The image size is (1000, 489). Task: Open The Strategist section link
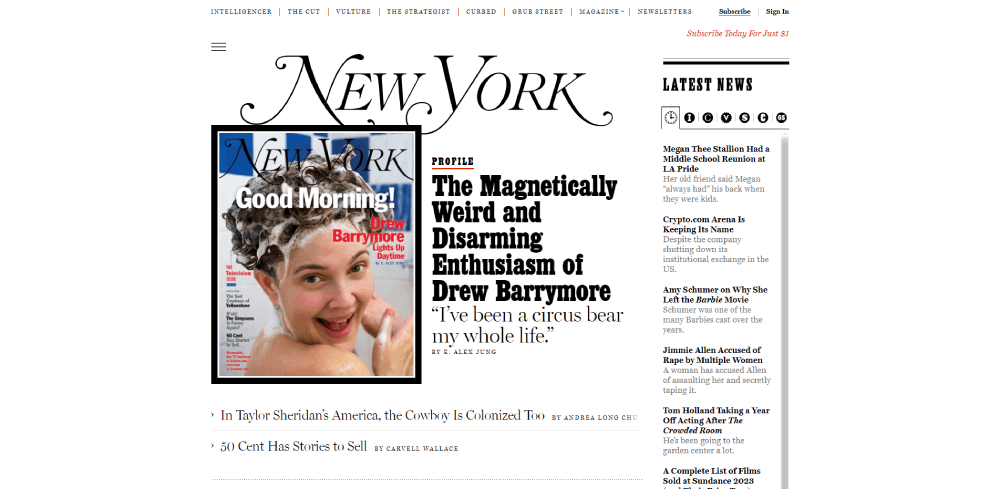418,11
